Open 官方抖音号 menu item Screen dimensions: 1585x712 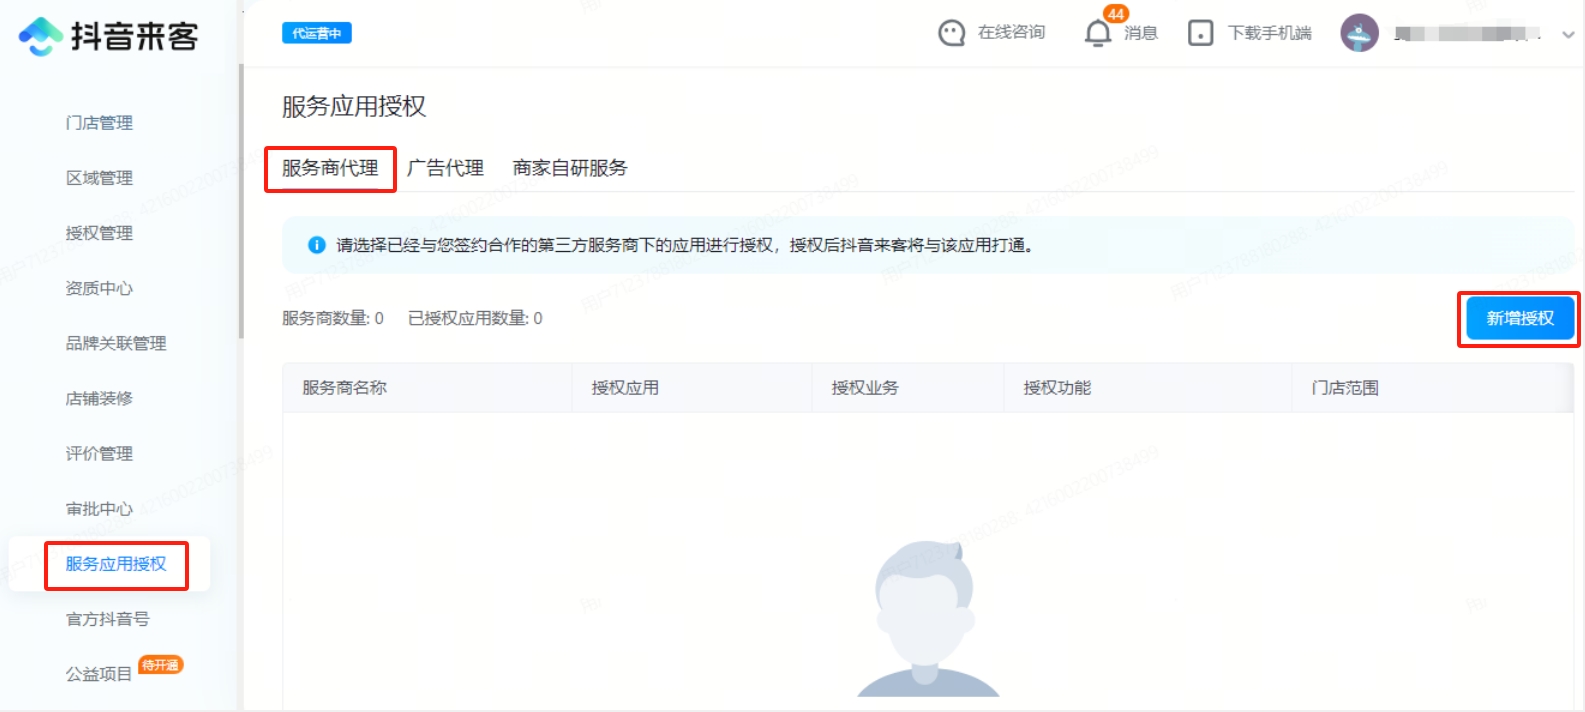pos(108,619)
